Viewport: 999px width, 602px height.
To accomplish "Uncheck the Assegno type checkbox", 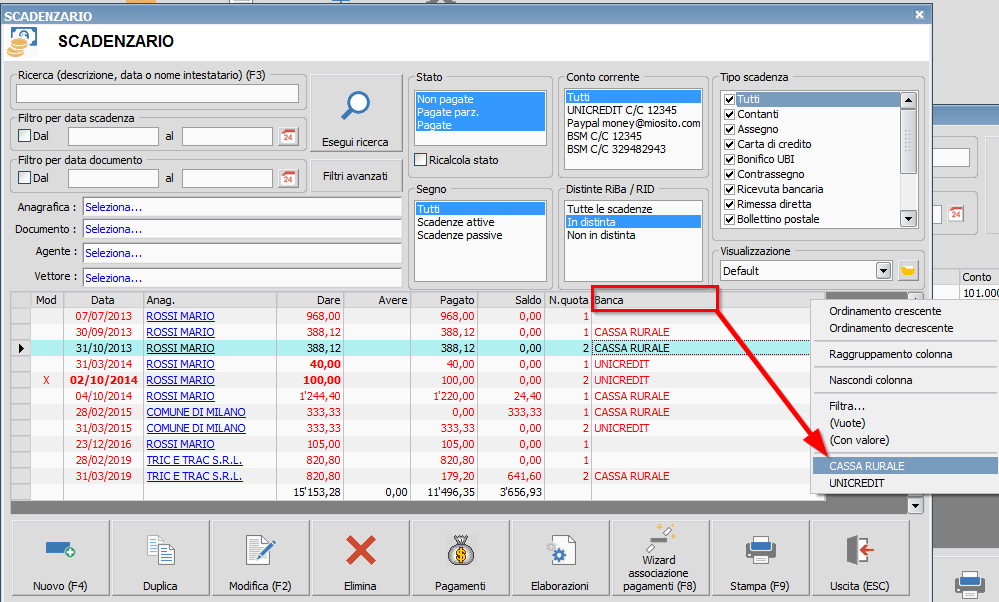I will (x=729, y=129).
